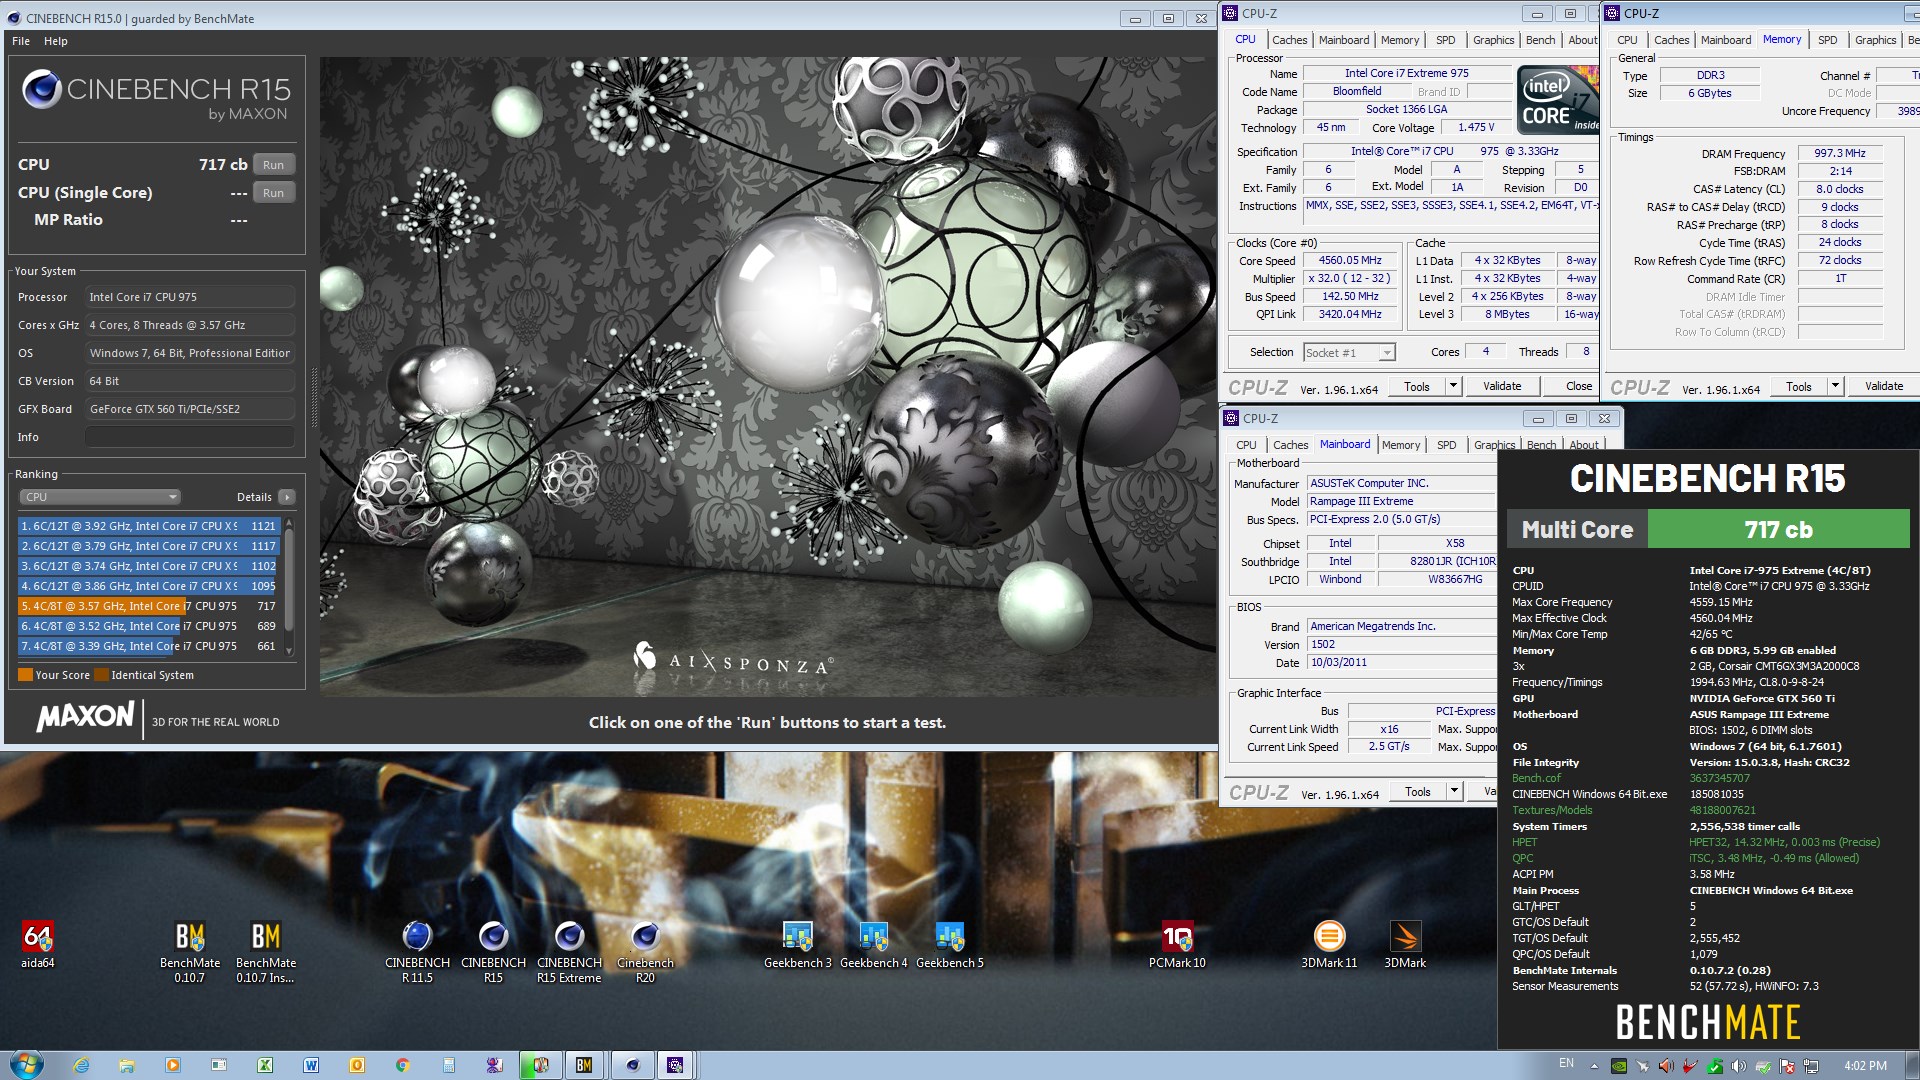
Task: Open Google Chrome from the taskbar
Action: (403, 1065)
